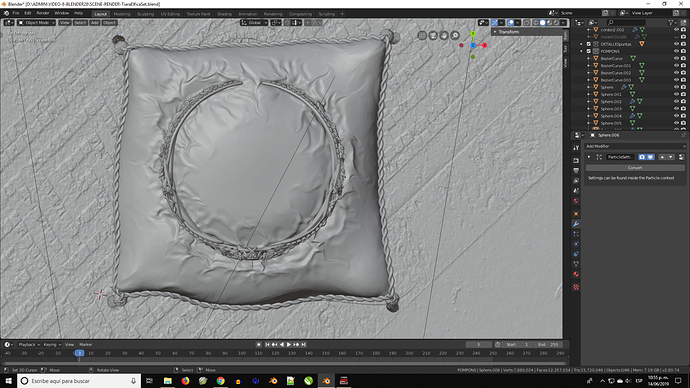Click the green Y axis gizmo handle
Screen dimensions: 690x388
click(473, 33)
